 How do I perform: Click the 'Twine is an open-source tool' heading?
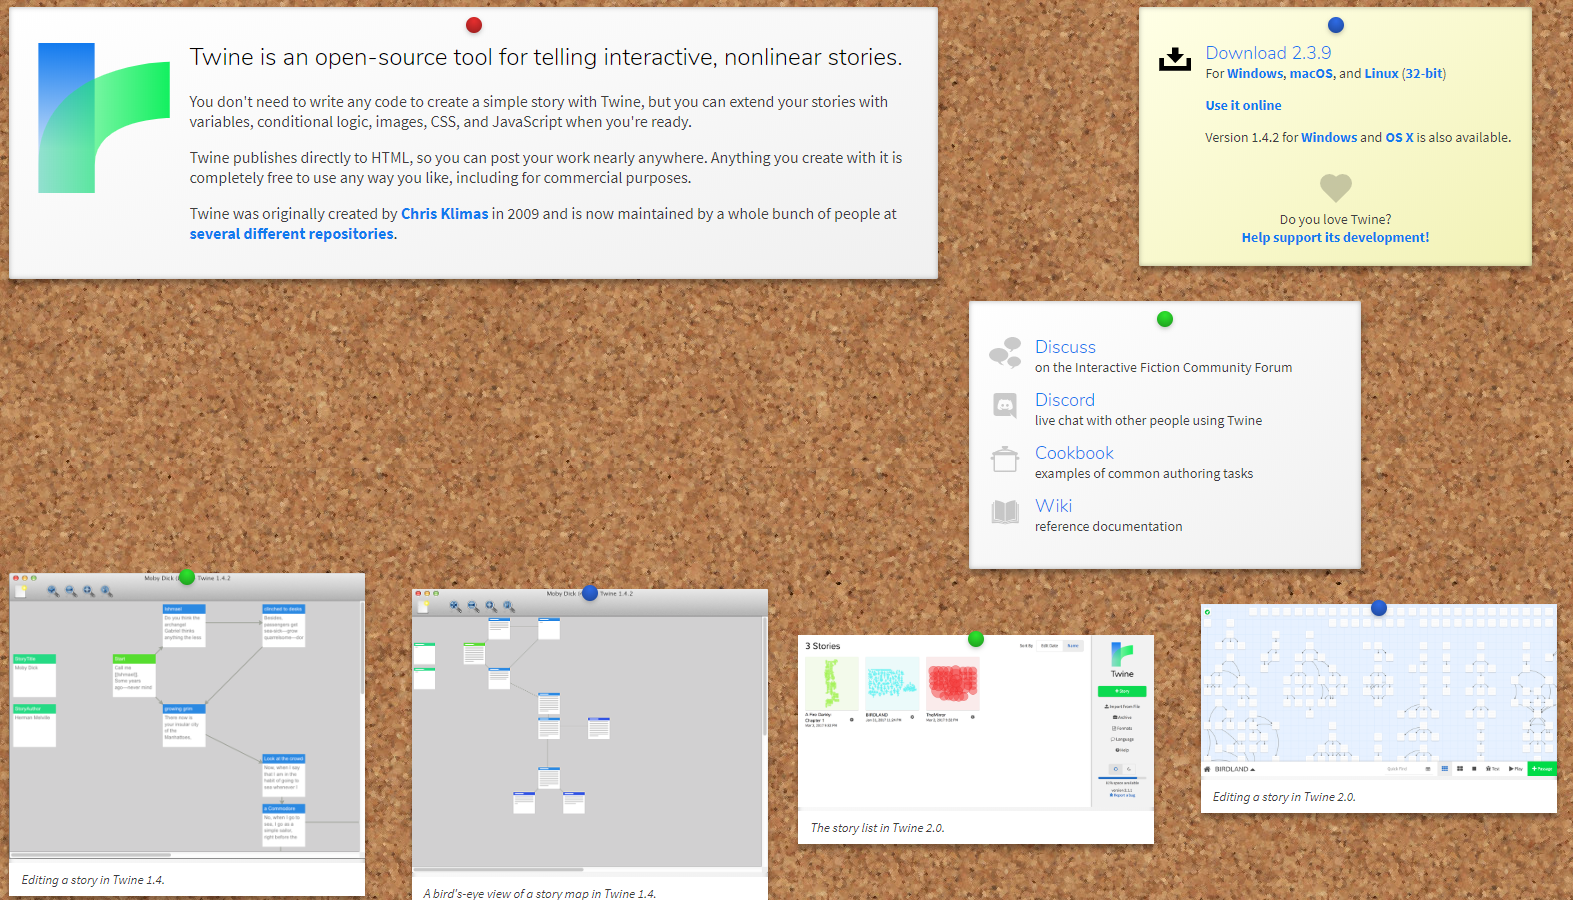coord(546,58)
